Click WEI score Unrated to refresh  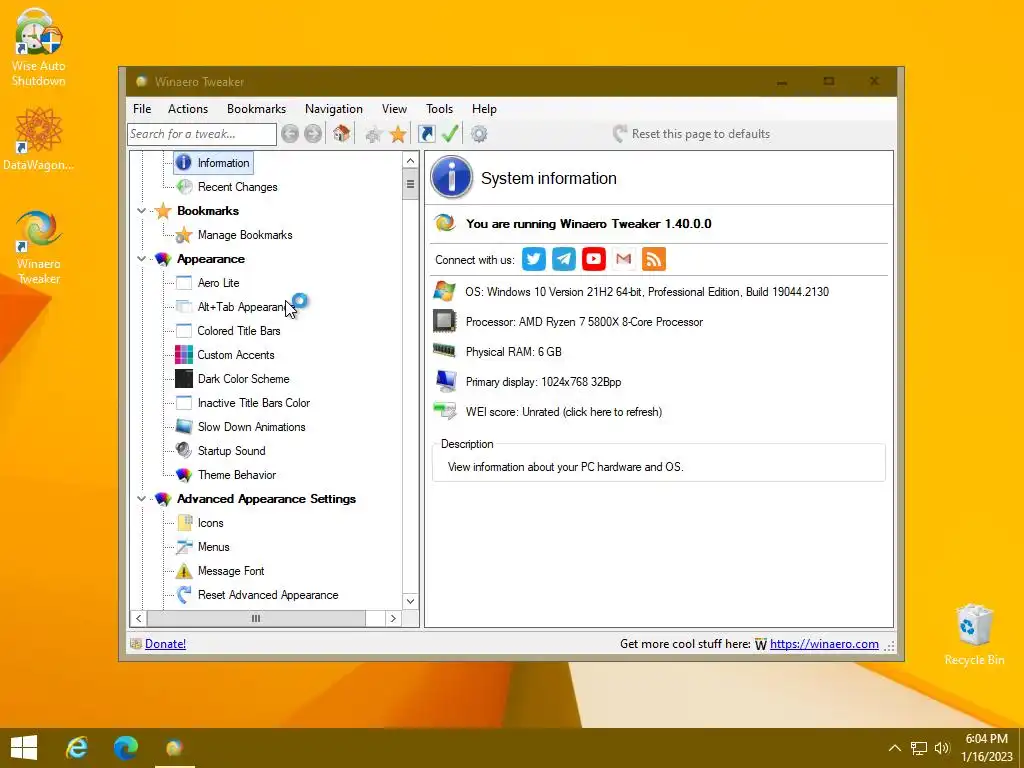pos(564,412)
